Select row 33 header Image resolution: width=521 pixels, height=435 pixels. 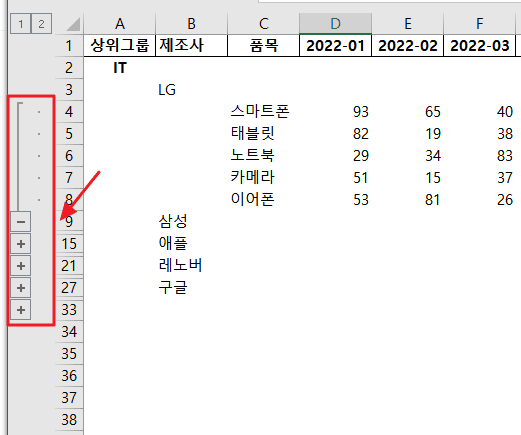pyautogui.click(x=69, y=310)
